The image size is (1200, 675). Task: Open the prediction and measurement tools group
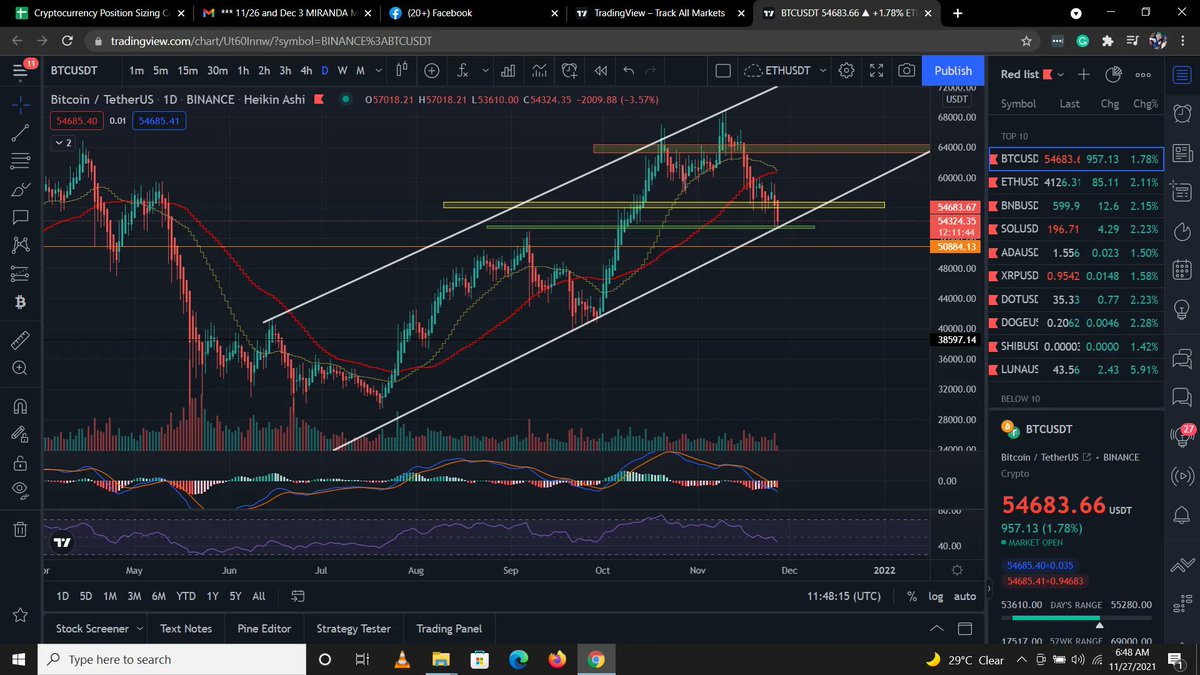(20, 273)
